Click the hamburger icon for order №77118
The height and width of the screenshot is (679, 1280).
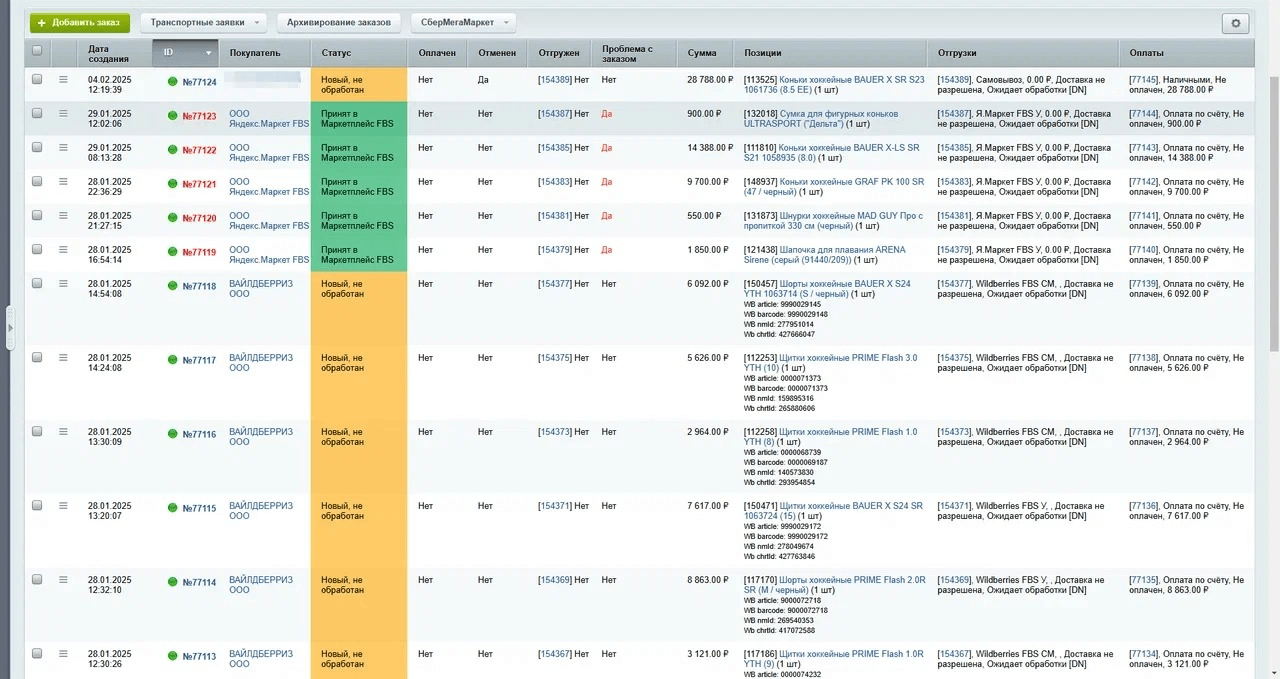point(64,284)
